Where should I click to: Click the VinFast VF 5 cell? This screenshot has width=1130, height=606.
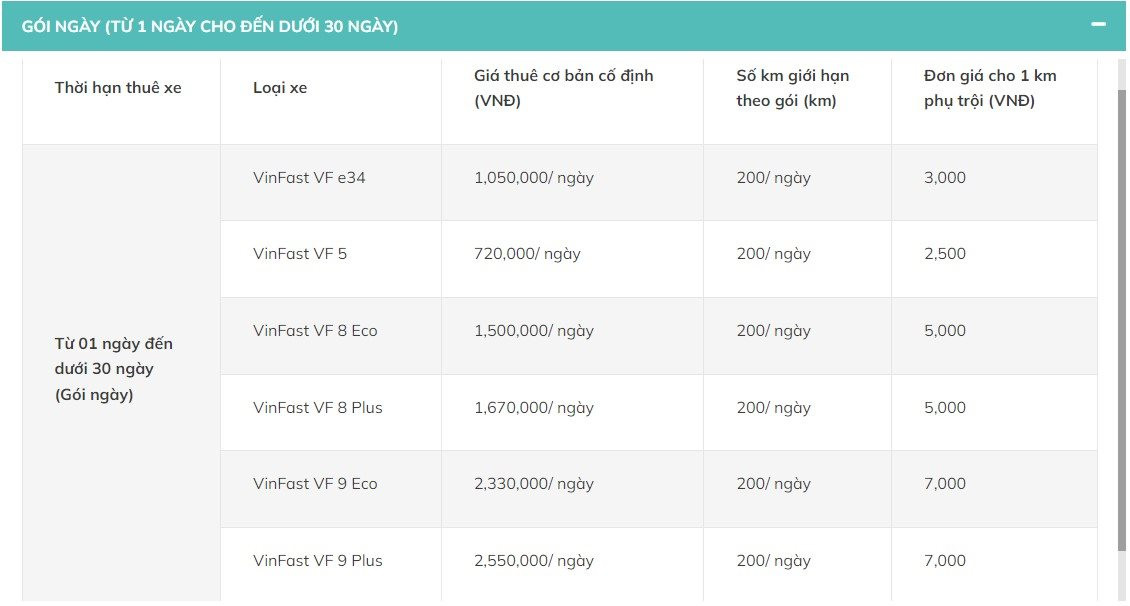pyautogui.click(x=299, y=254)
